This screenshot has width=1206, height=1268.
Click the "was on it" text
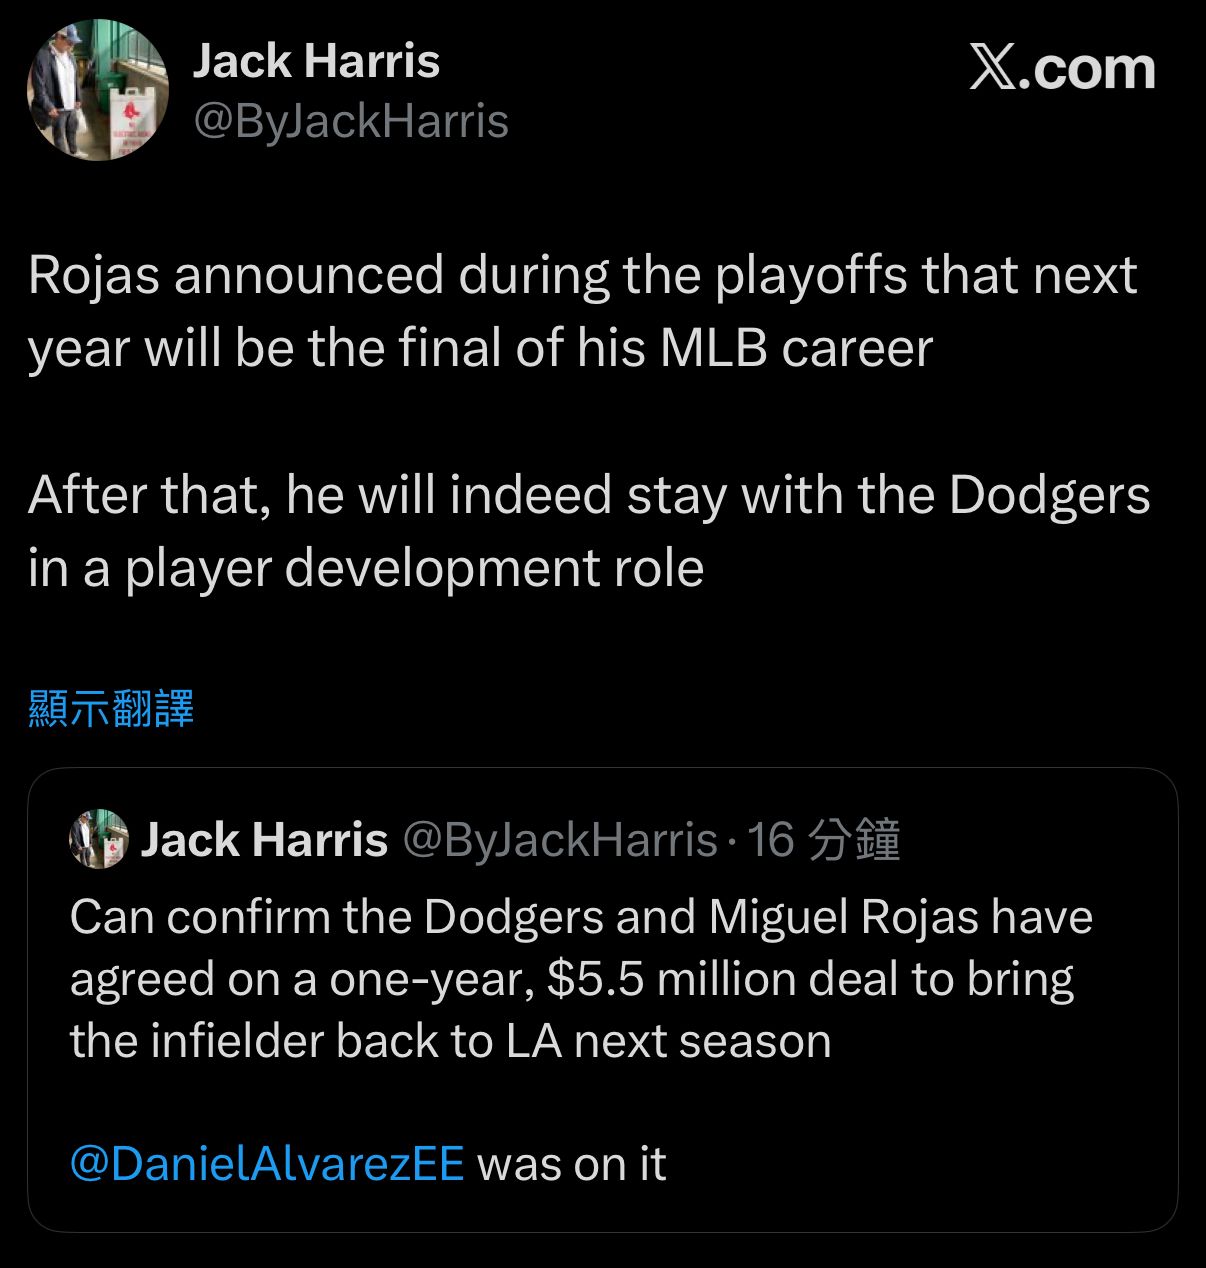[x=572, y=1163]
